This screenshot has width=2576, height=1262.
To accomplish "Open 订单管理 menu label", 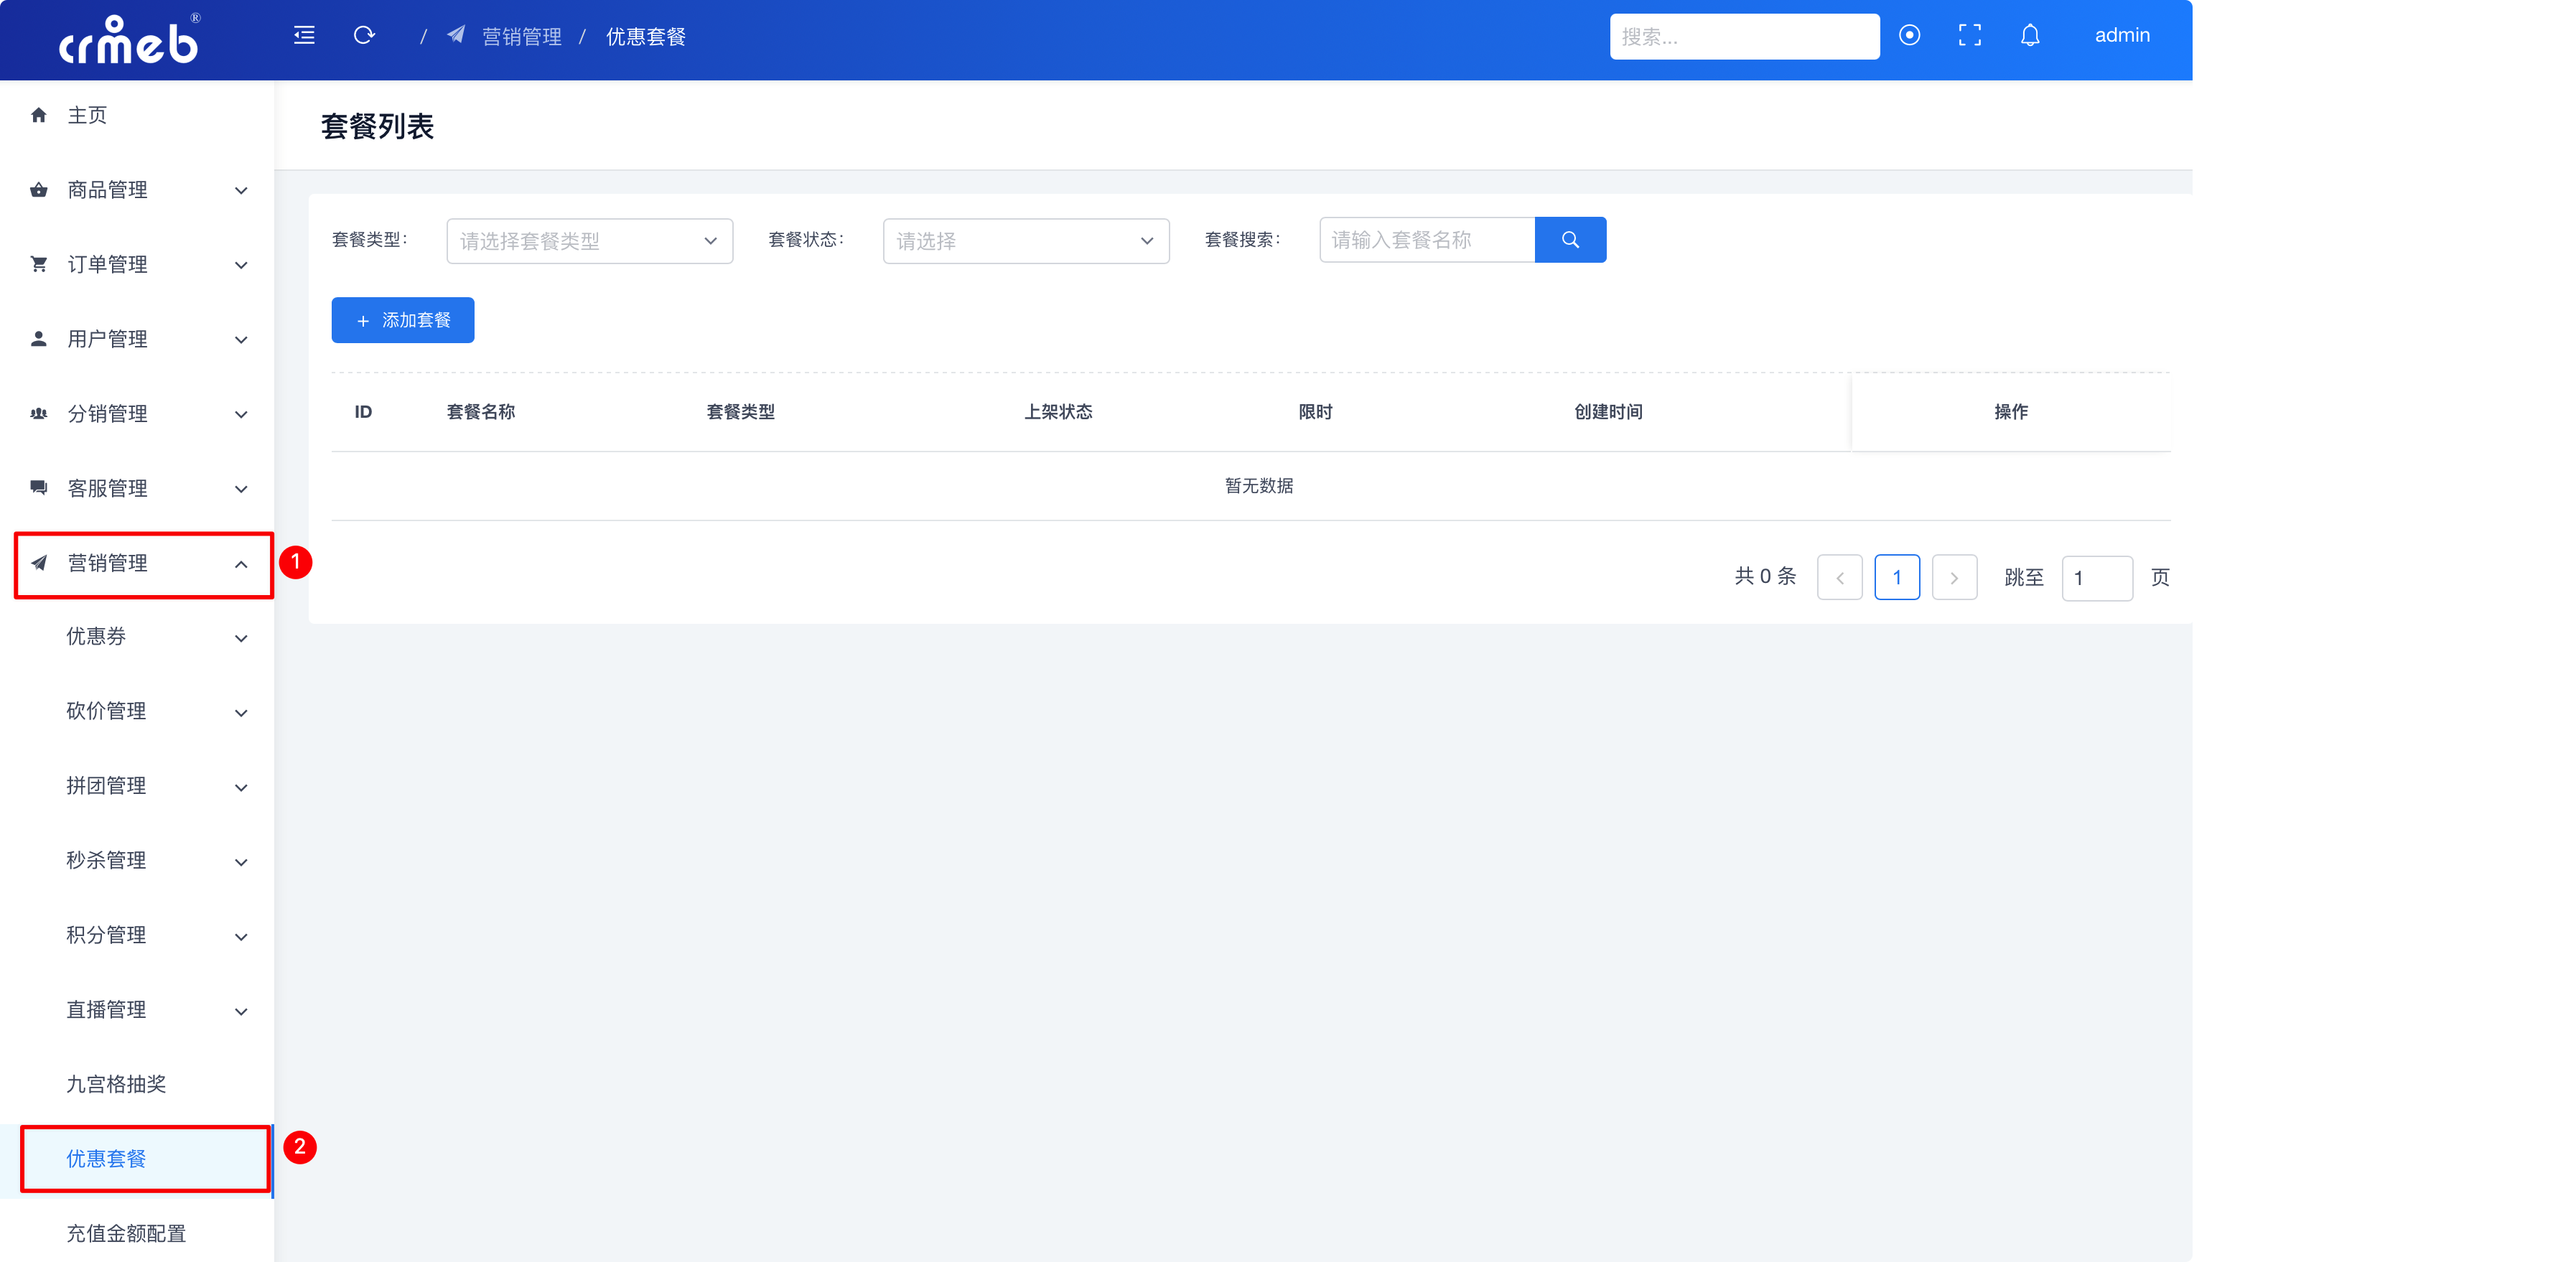I will [x=107, y=264].
